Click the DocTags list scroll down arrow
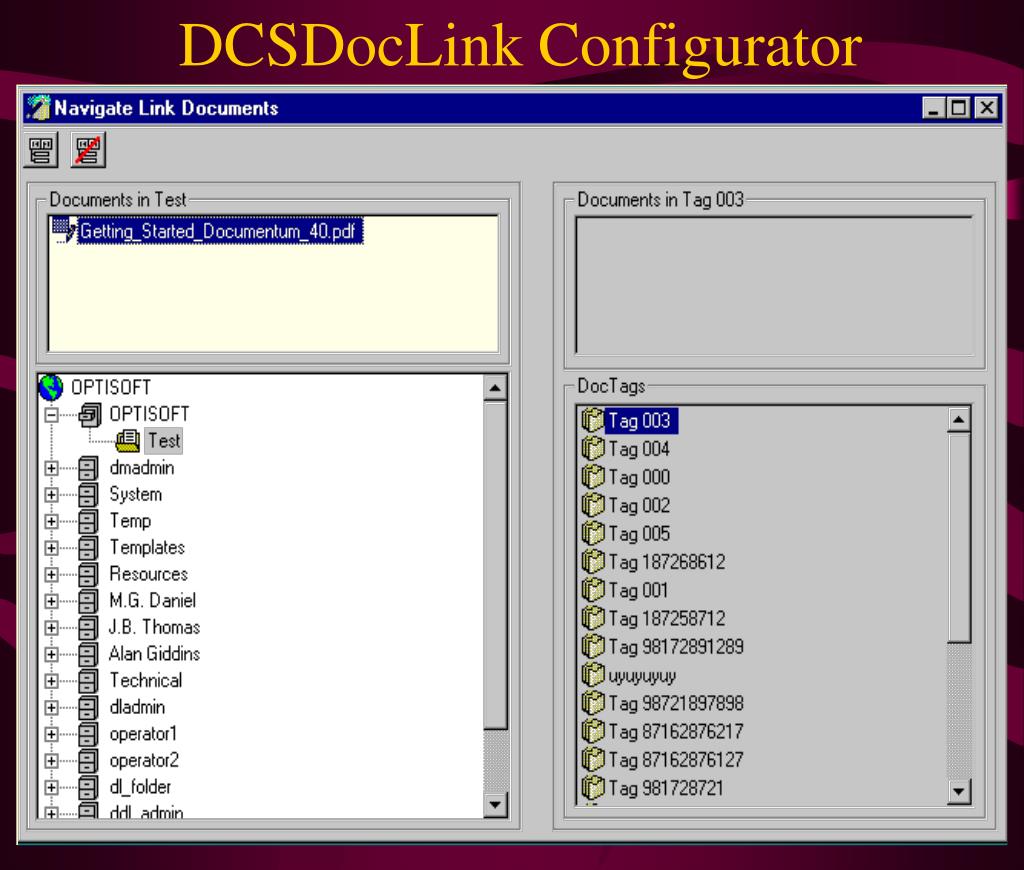Image resolution: width=1024 pixels, height=870 pixels. (x=958, y=792)
